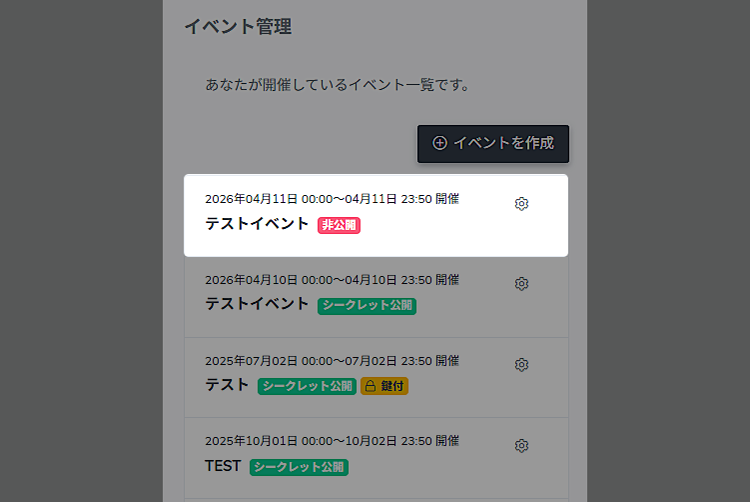The image size is (750, 502).
Task: Click シークレット公開 badge on the 04月10日 event
Action: click(367, 305)
